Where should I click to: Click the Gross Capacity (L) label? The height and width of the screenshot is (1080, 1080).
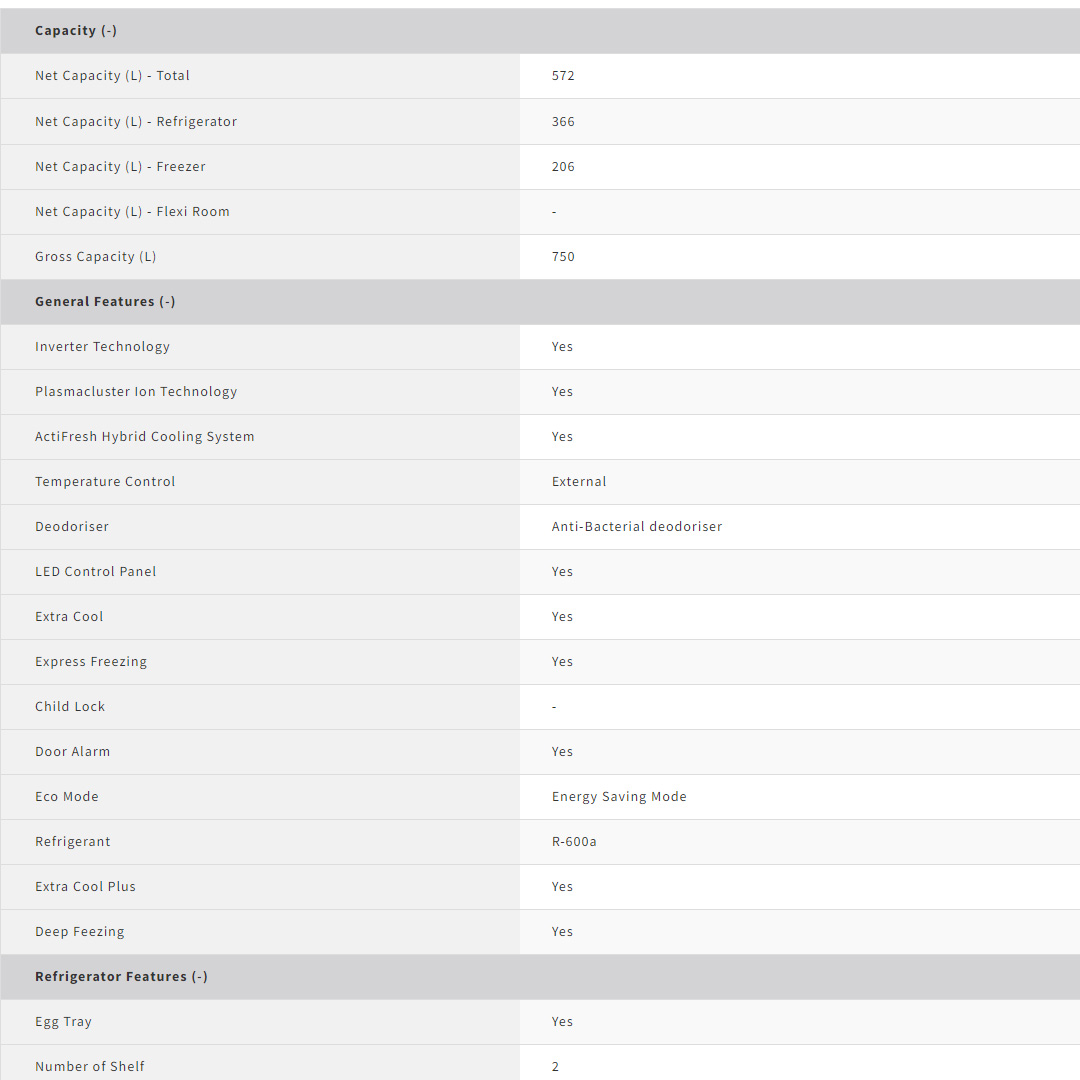click(x=96, y=257)
